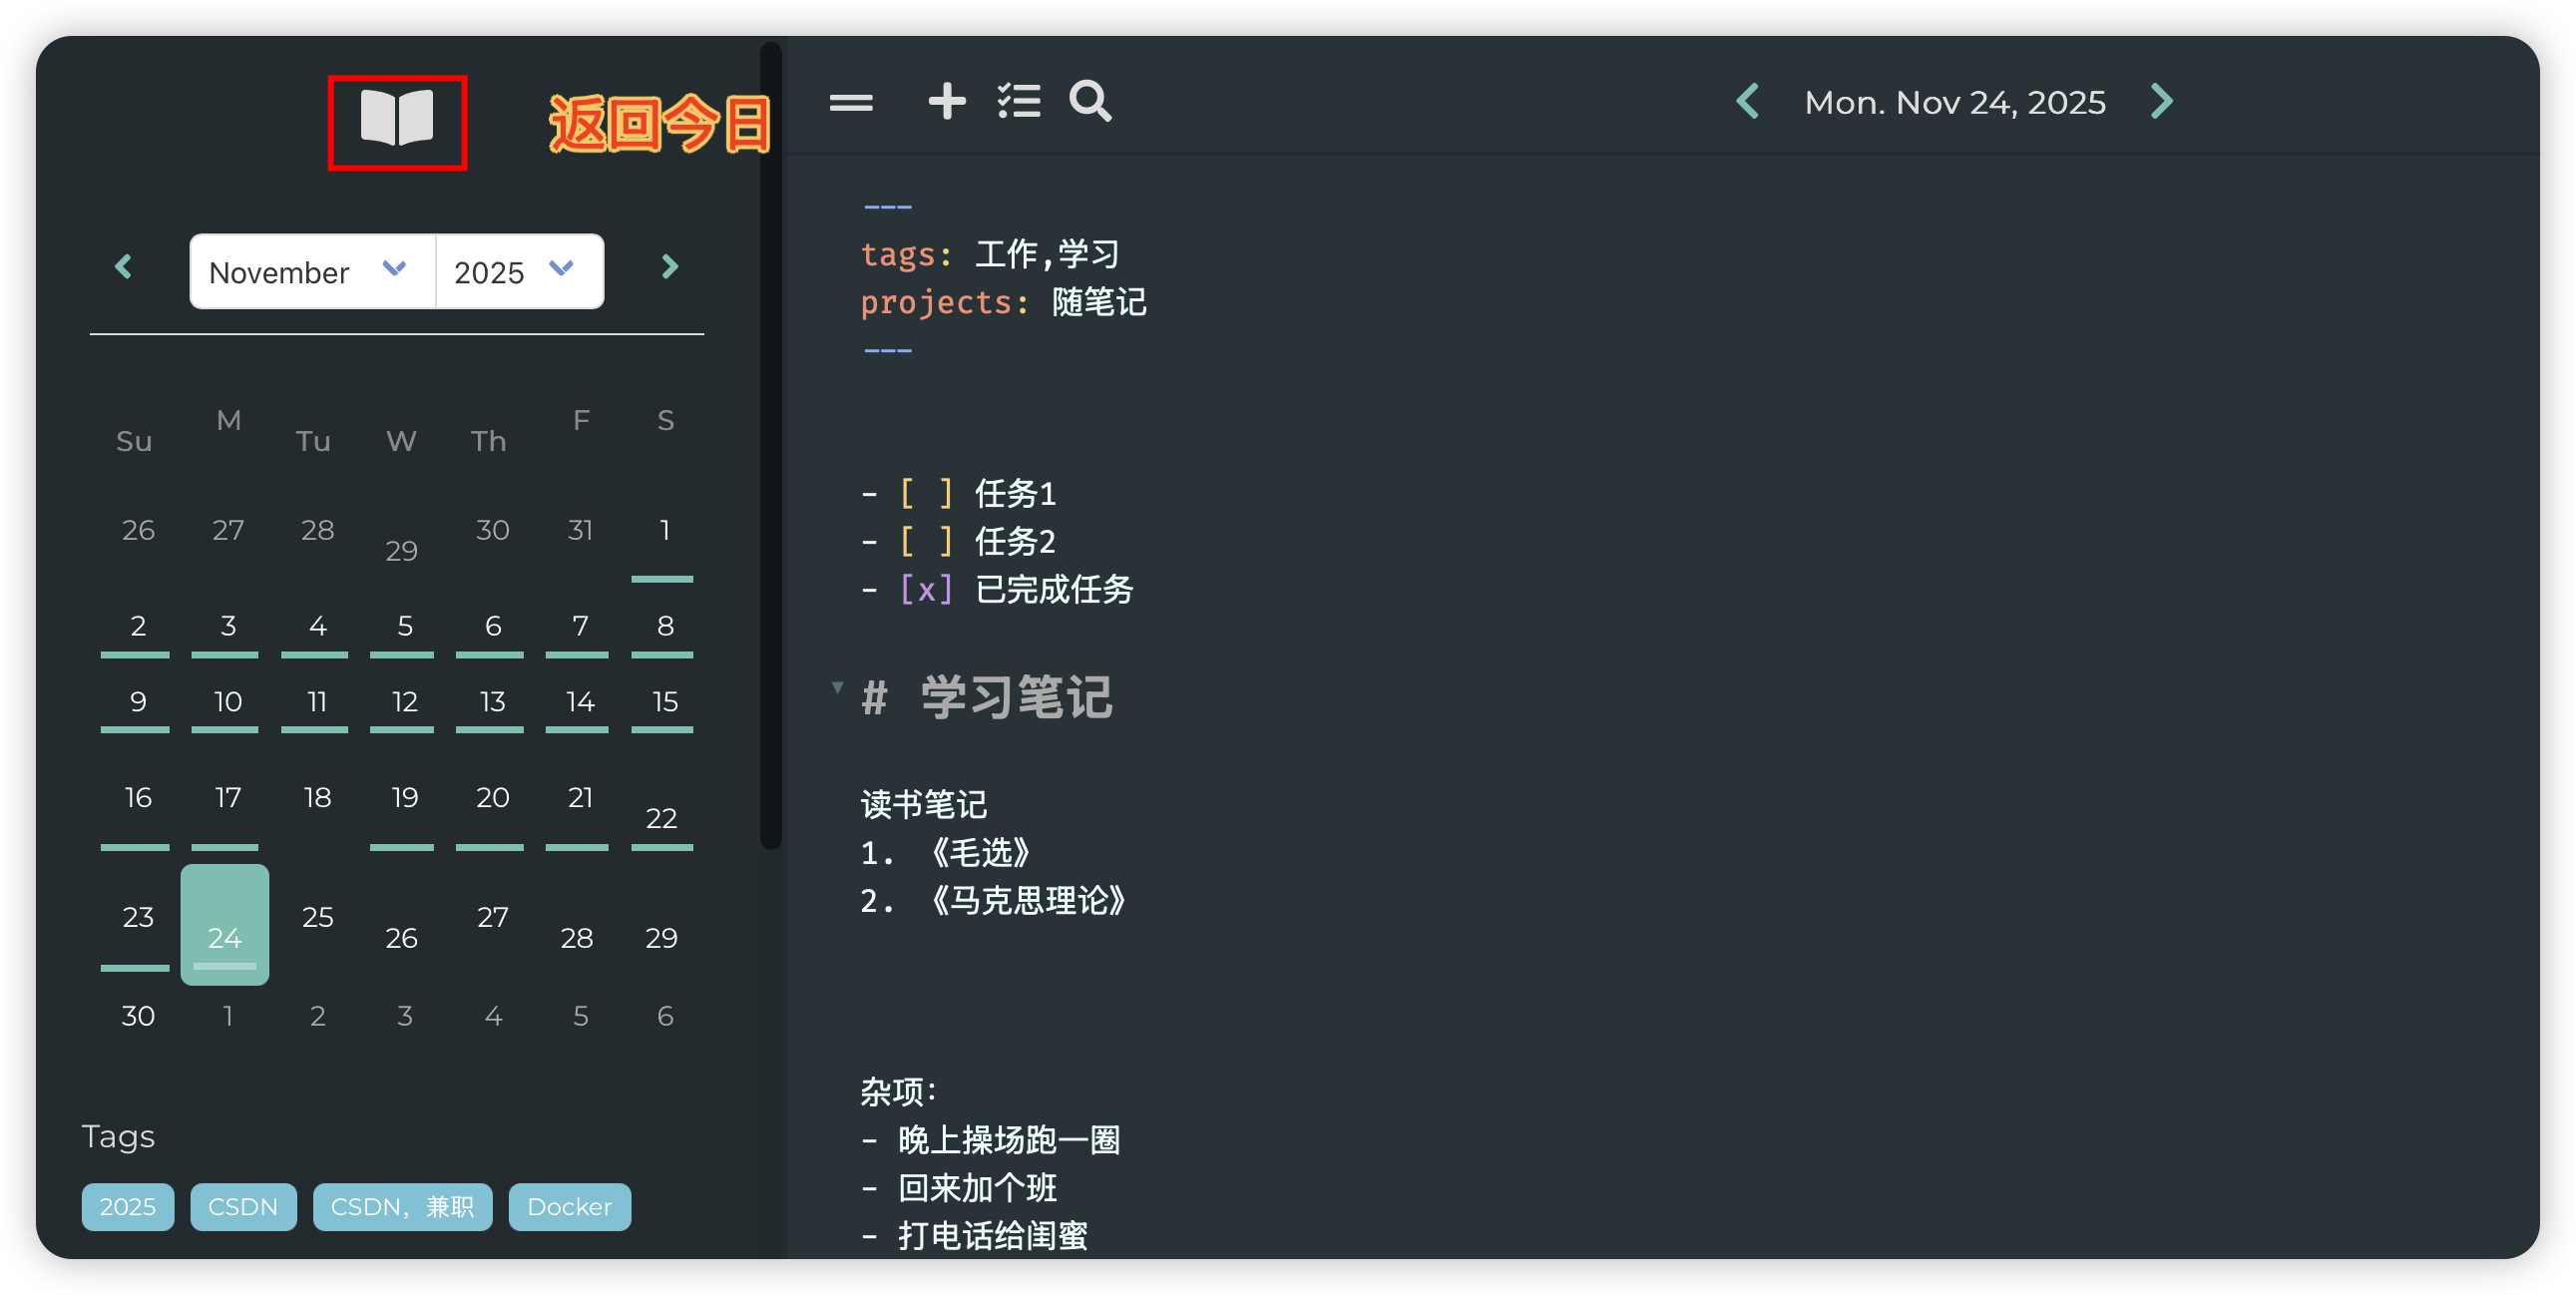Open the November month dropdown
The width and height of the screenshot is (2576, 1295).
310,272
